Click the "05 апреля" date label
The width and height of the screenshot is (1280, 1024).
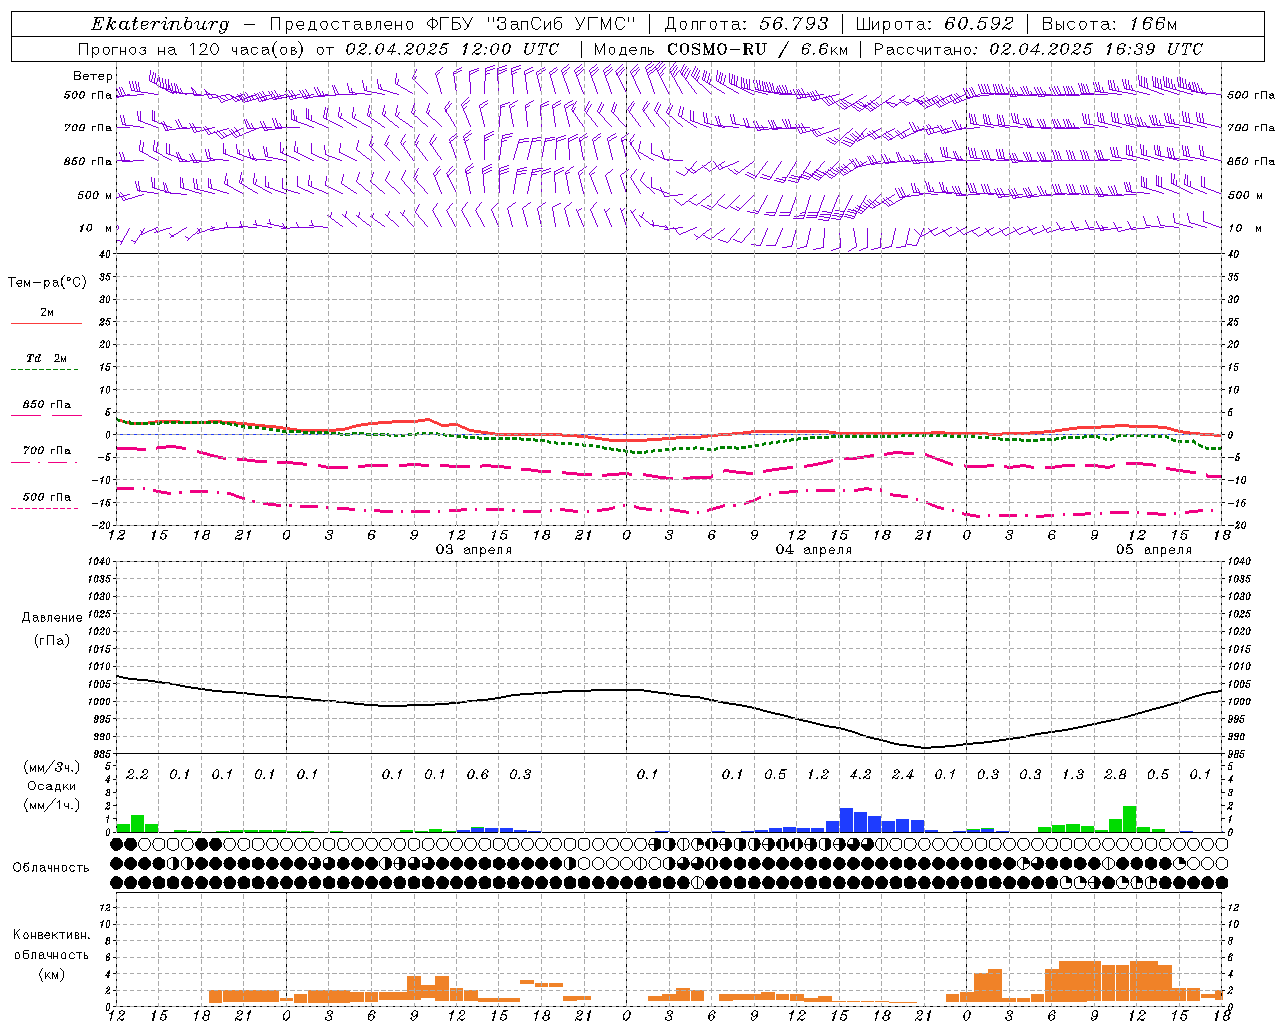[1154, 550]
